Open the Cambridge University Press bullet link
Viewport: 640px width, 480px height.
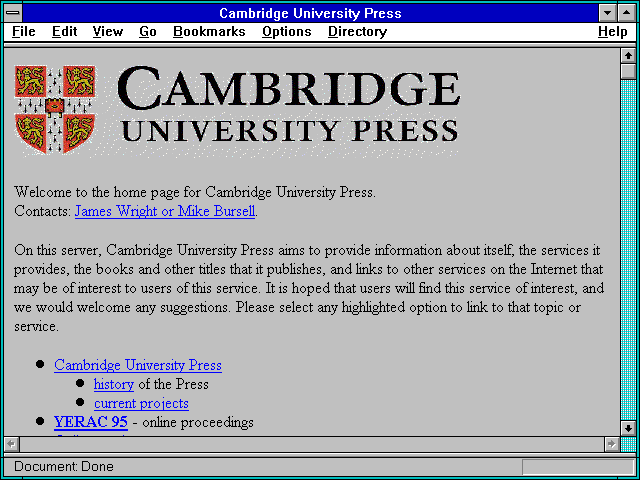pos(138,365)
